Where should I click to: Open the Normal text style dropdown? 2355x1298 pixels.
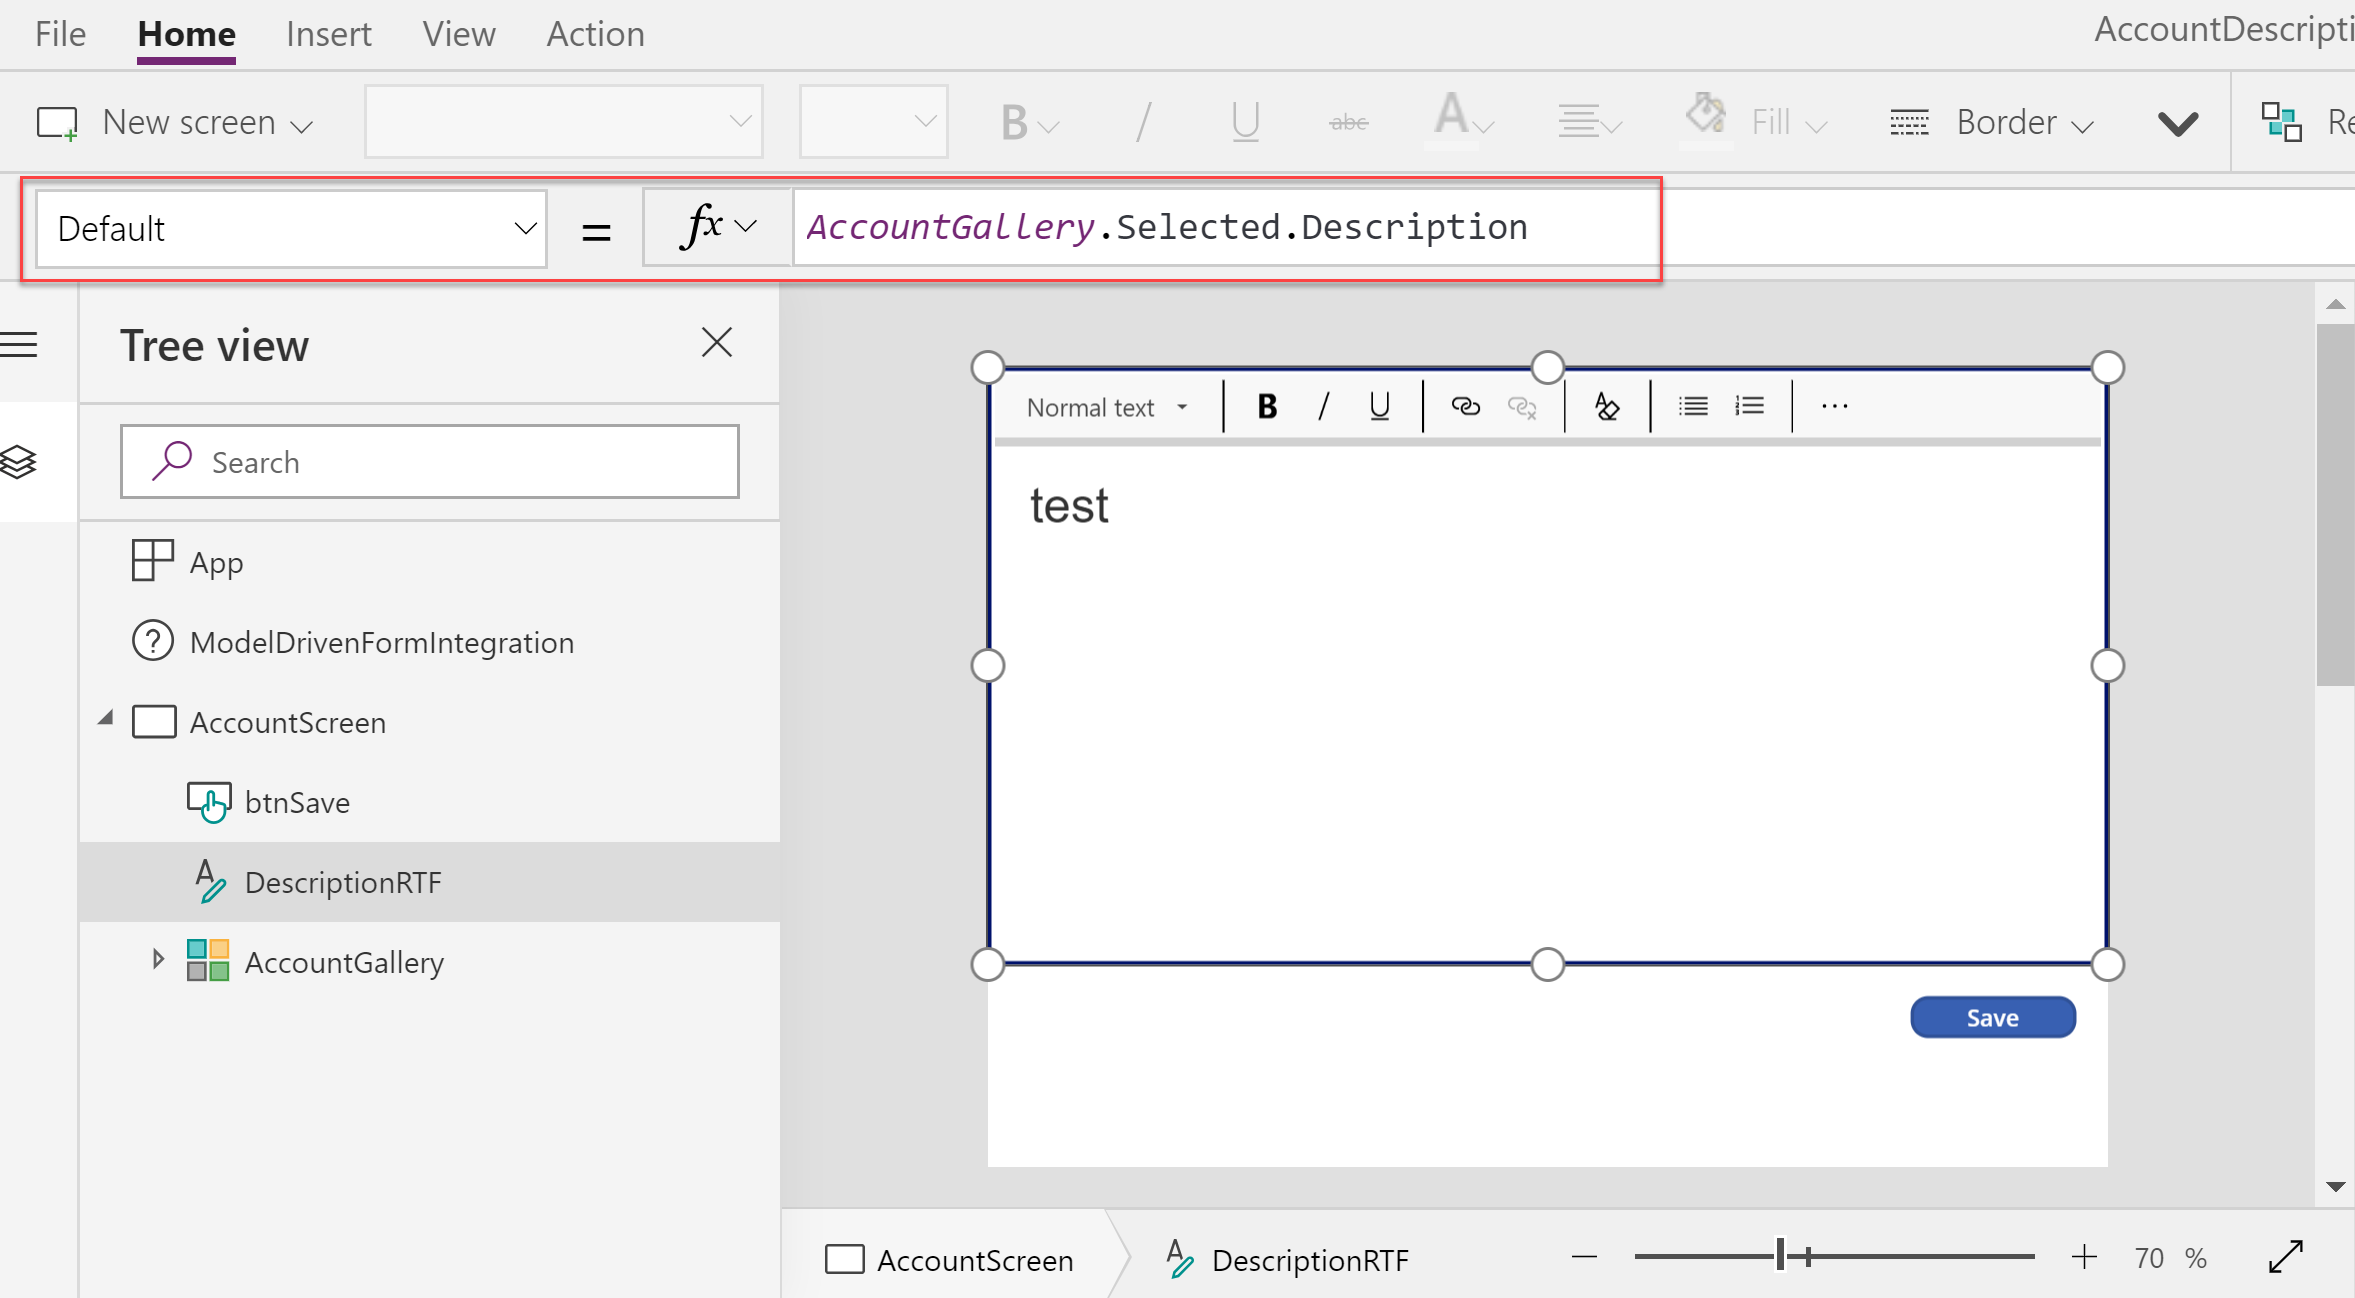[x=1106, y=407]
